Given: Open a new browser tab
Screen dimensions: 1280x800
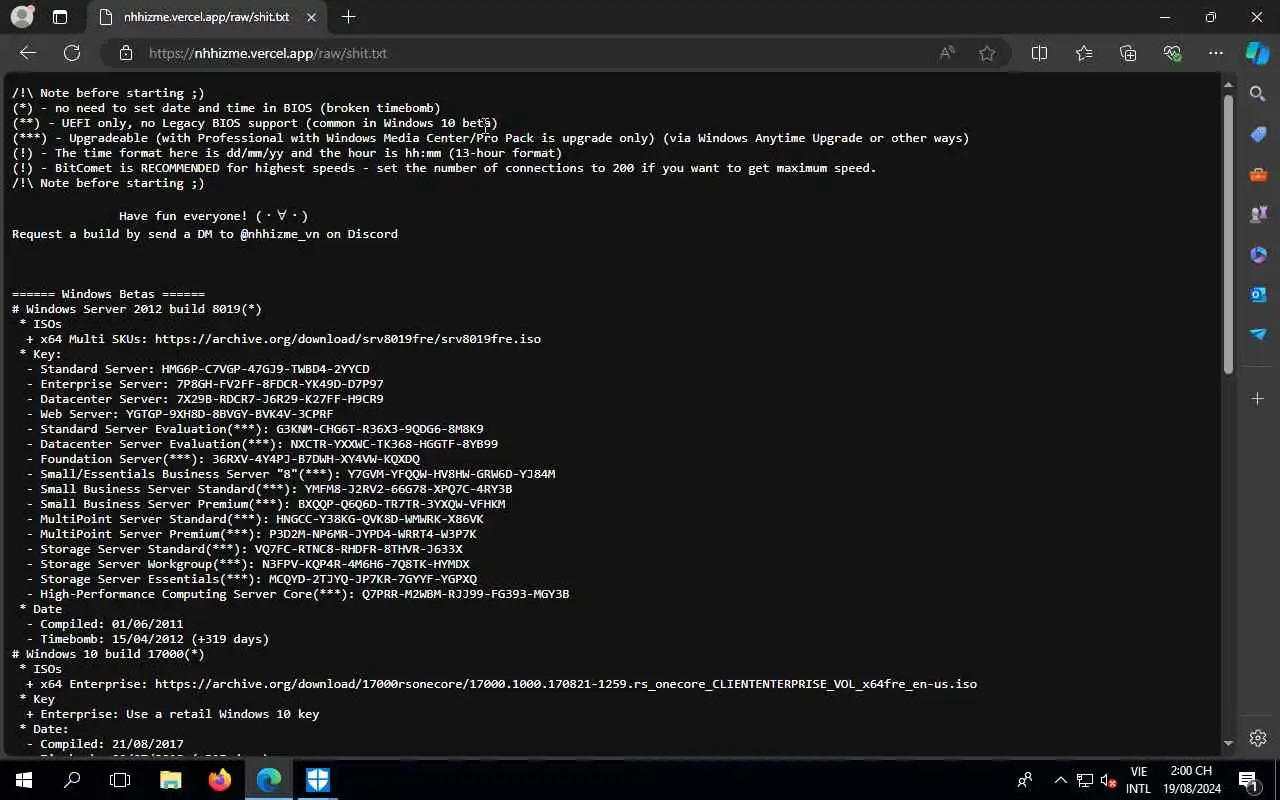Looking at the screenshot, I should 348,17.
